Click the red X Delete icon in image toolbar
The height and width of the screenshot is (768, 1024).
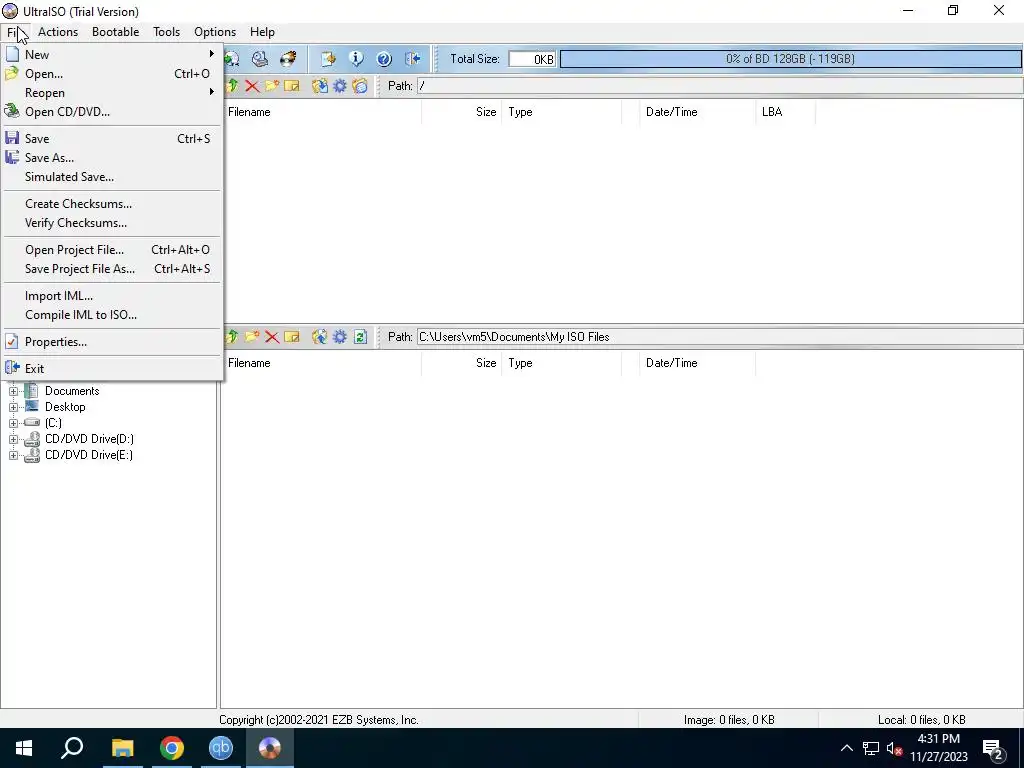pyautogui.click(x=252, y=86)
